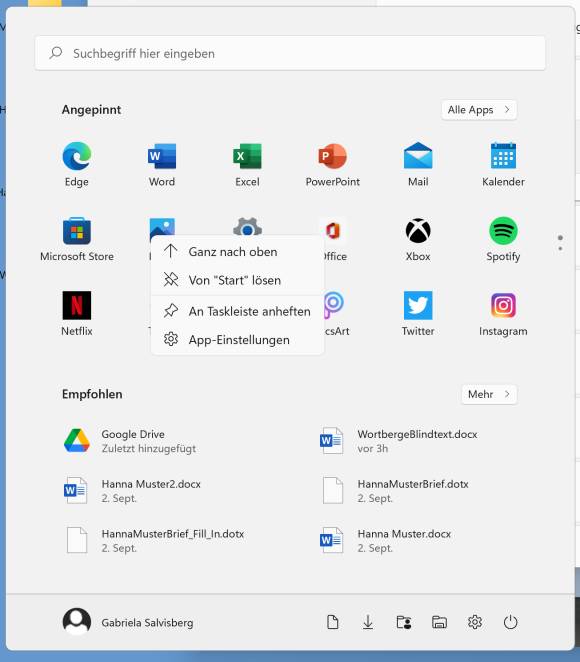
Task: Select 'Ganz nach oben' in context menu
Action: coord(237,252)
